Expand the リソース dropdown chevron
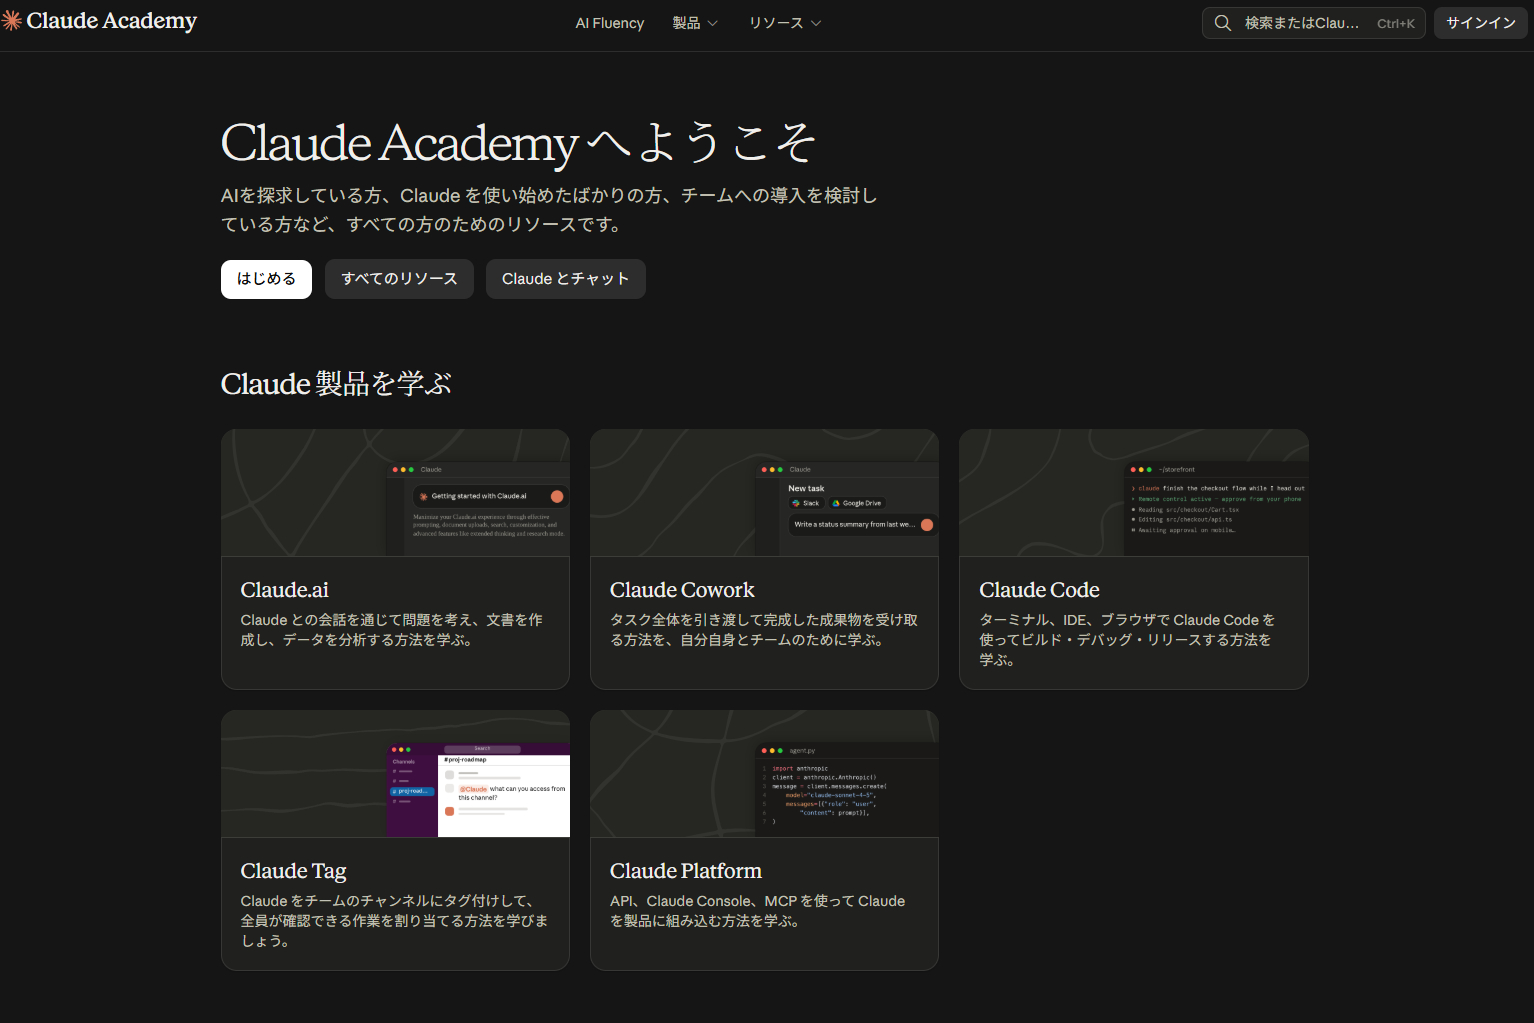Screen dimensions: 1534x1023 pos(816,23)
